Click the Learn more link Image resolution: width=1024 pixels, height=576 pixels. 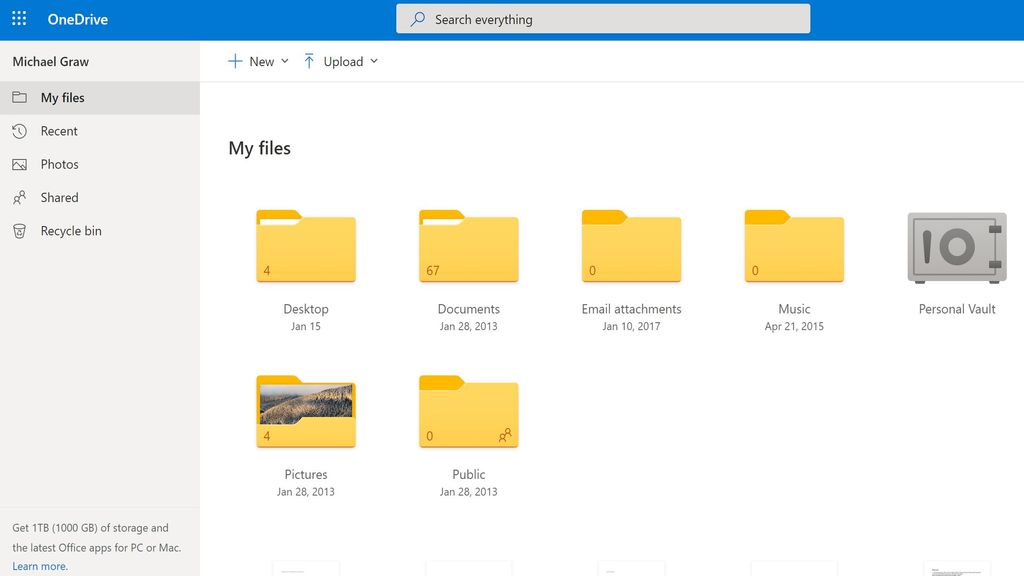(x=40, y=565)
